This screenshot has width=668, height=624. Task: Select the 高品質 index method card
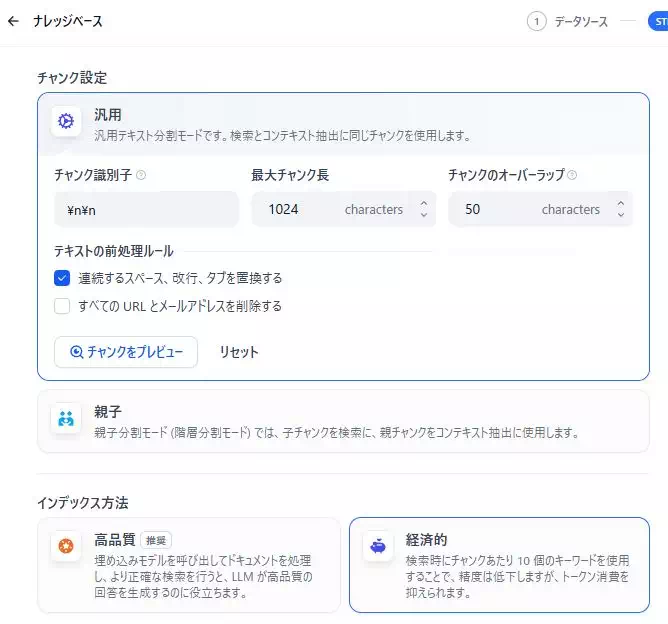tap(188, 564)
